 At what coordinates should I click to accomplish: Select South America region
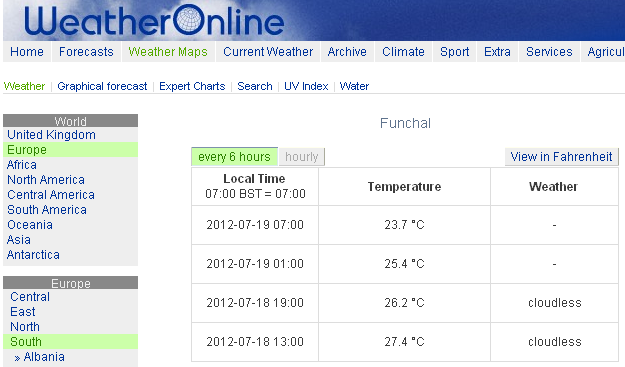pos(47,210)
